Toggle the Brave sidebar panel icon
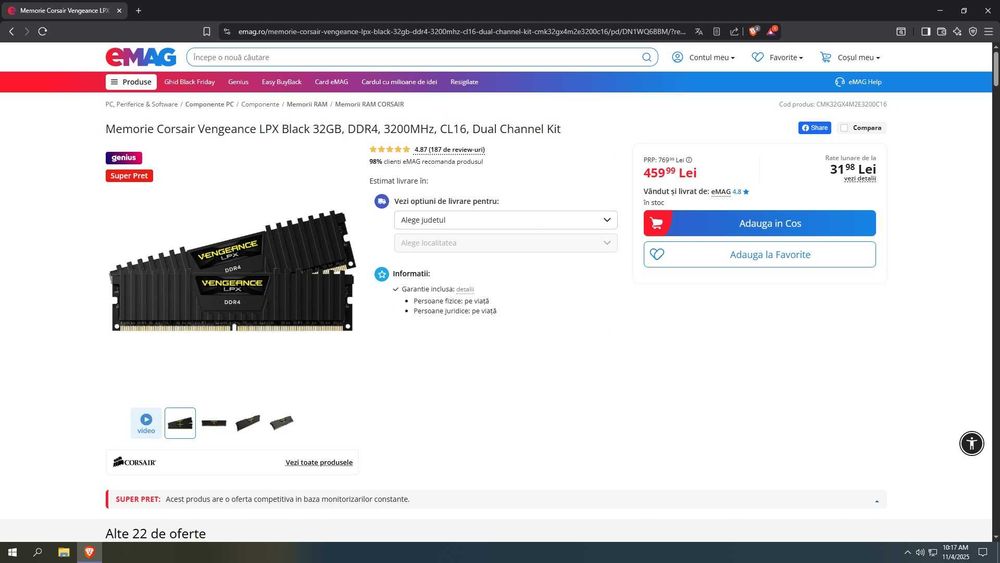This screenshot has width=1000, height=563. (x=925, y=31)
